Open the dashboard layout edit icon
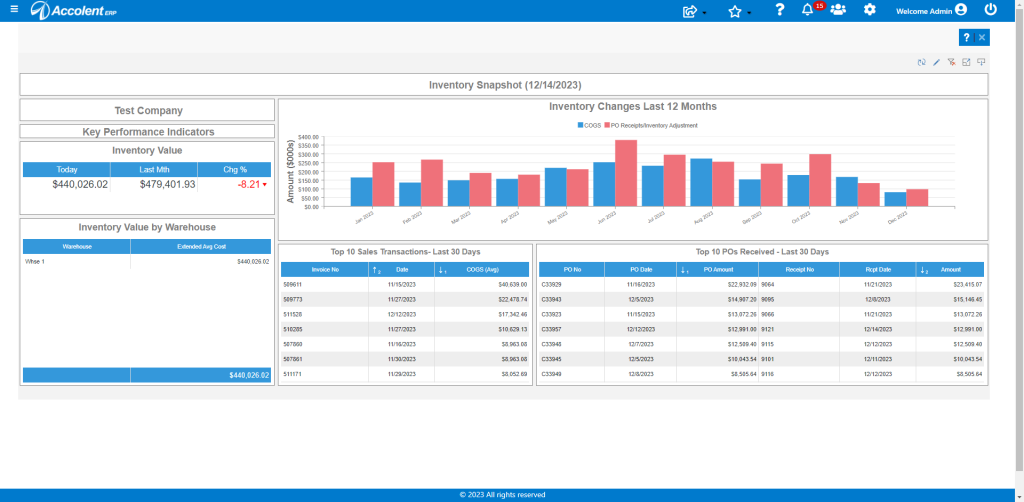1024x502 pixels. coord(967,62)
